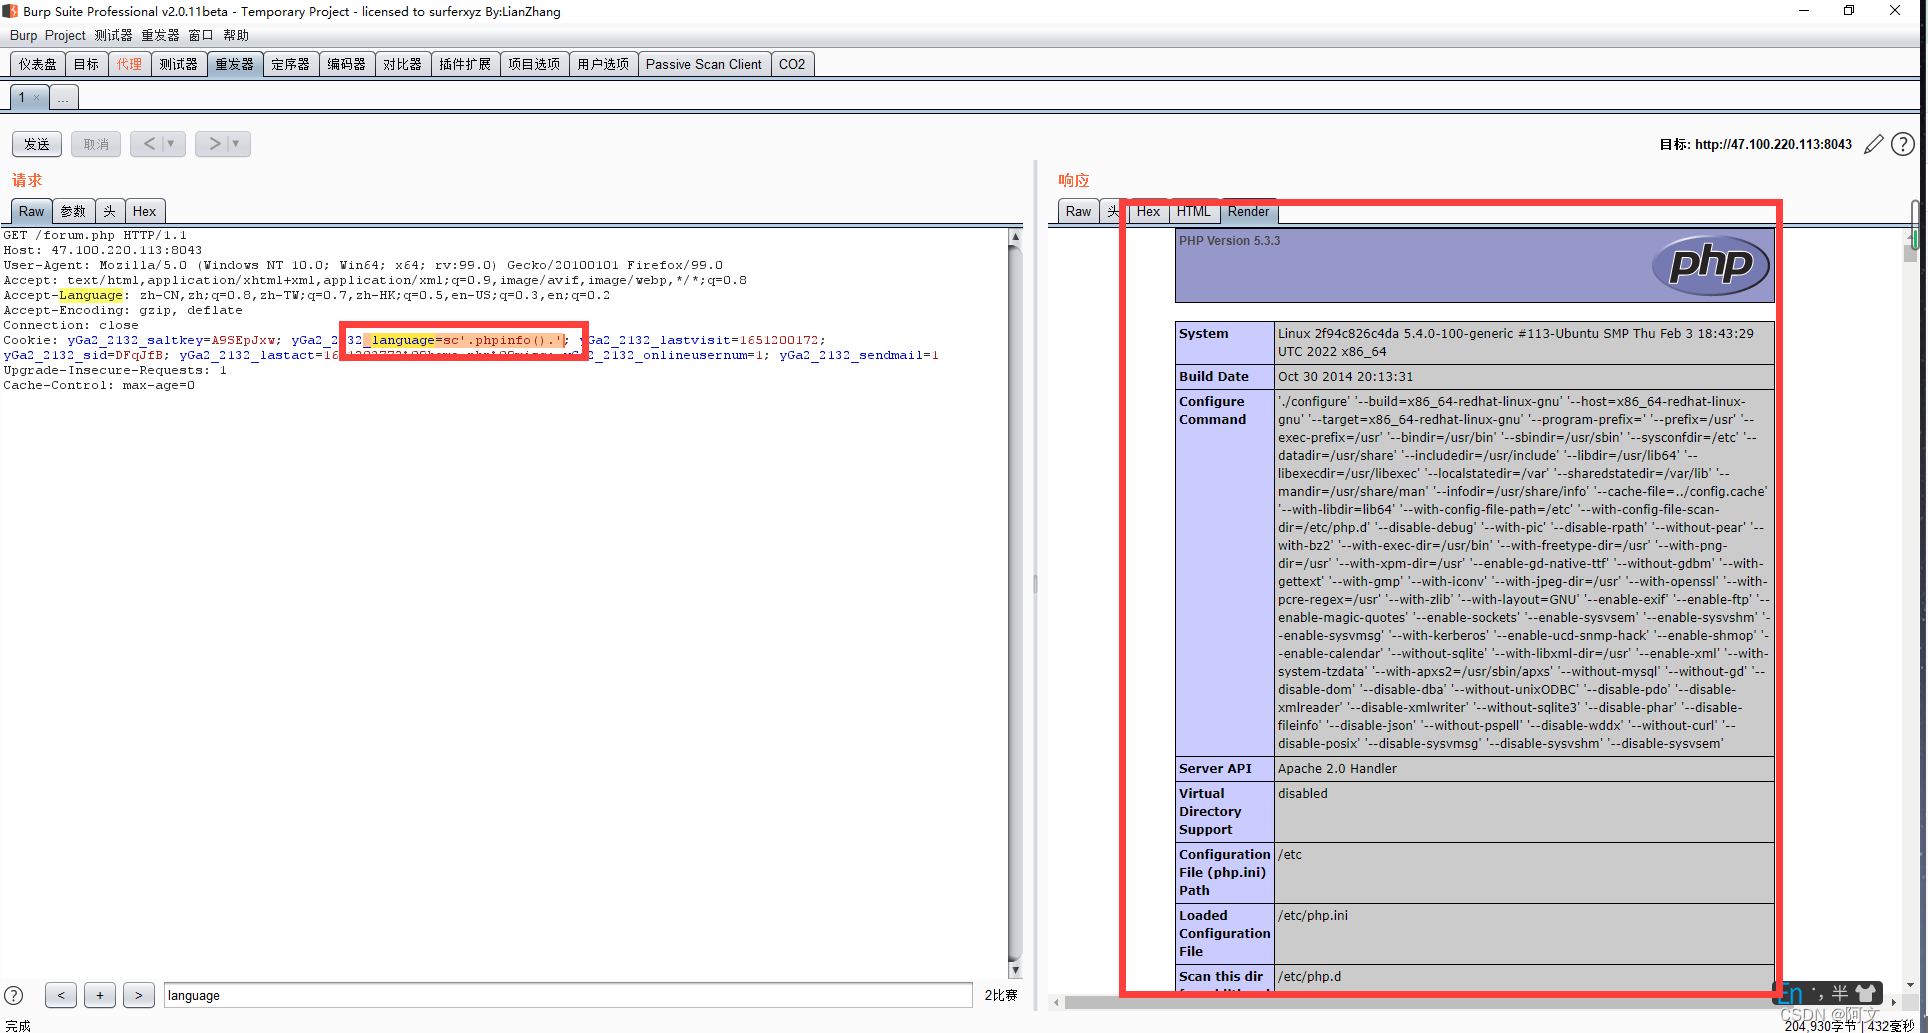Click the 'PHP Version 5.3.3' heading
1928x1033 pixels.
coord(1229,241)
